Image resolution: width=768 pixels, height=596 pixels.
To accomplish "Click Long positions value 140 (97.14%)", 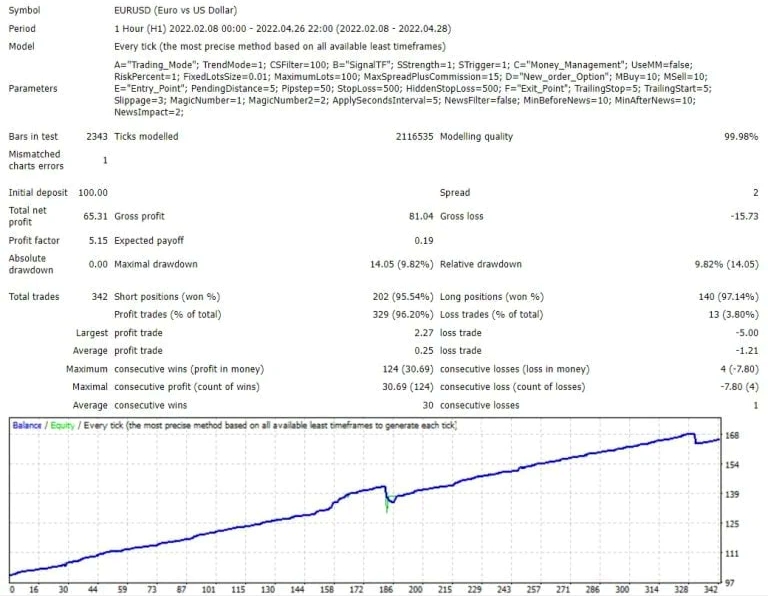I will [728, 297].
